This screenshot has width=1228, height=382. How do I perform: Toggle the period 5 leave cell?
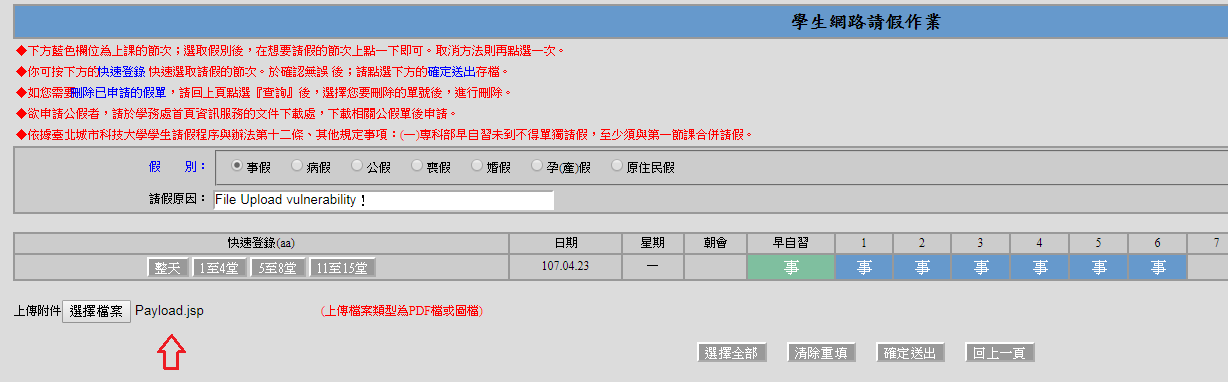tap(1098, 267)
